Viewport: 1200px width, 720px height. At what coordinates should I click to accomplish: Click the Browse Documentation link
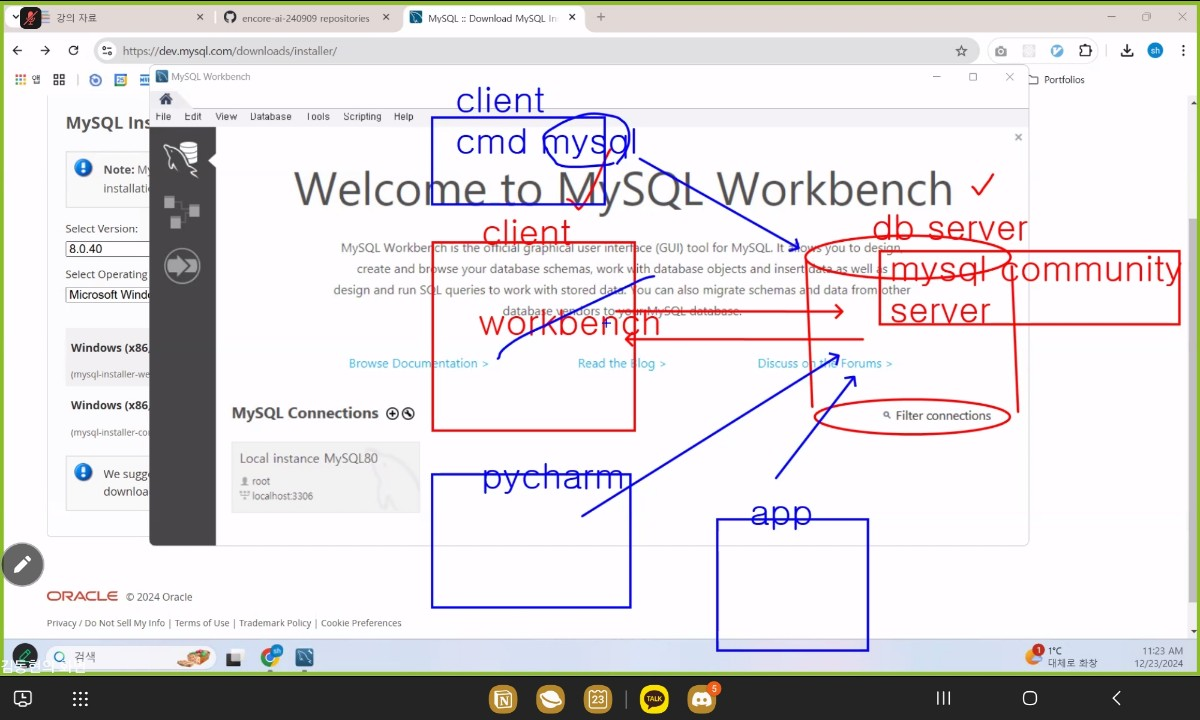(x=418, y=364)
